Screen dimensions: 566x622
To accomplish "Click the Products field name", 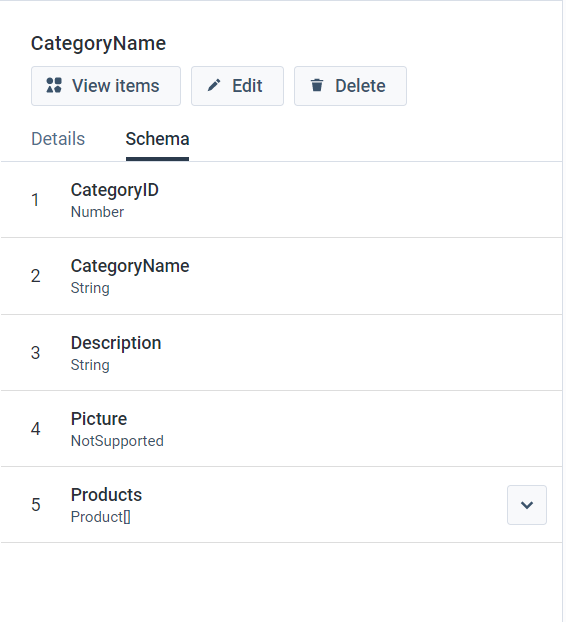I will [x=106, y=495].
